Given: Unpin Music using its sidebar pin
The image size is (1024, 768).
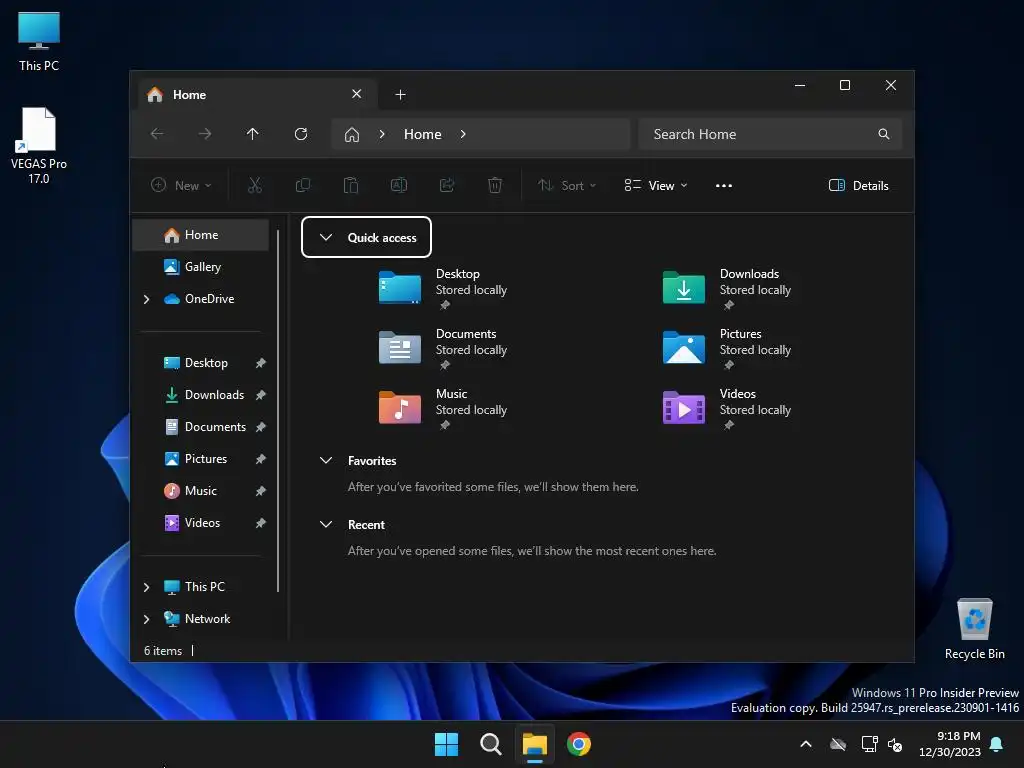Looking at the screenshot, I should click(261, 491).
